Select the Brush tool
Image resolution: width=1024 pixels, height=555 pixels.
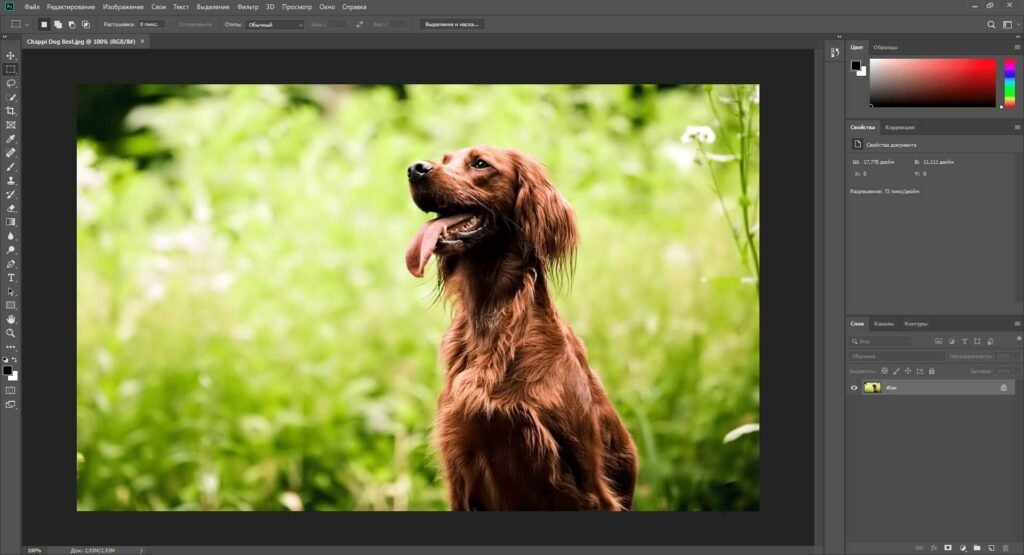10,166
